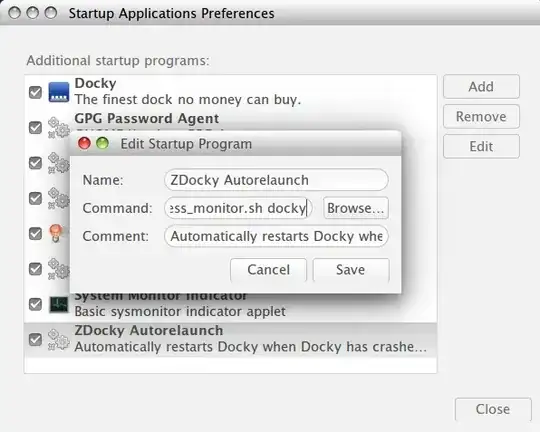Click Browse... to choose a command
540x432 pixels.
point(356,208)
